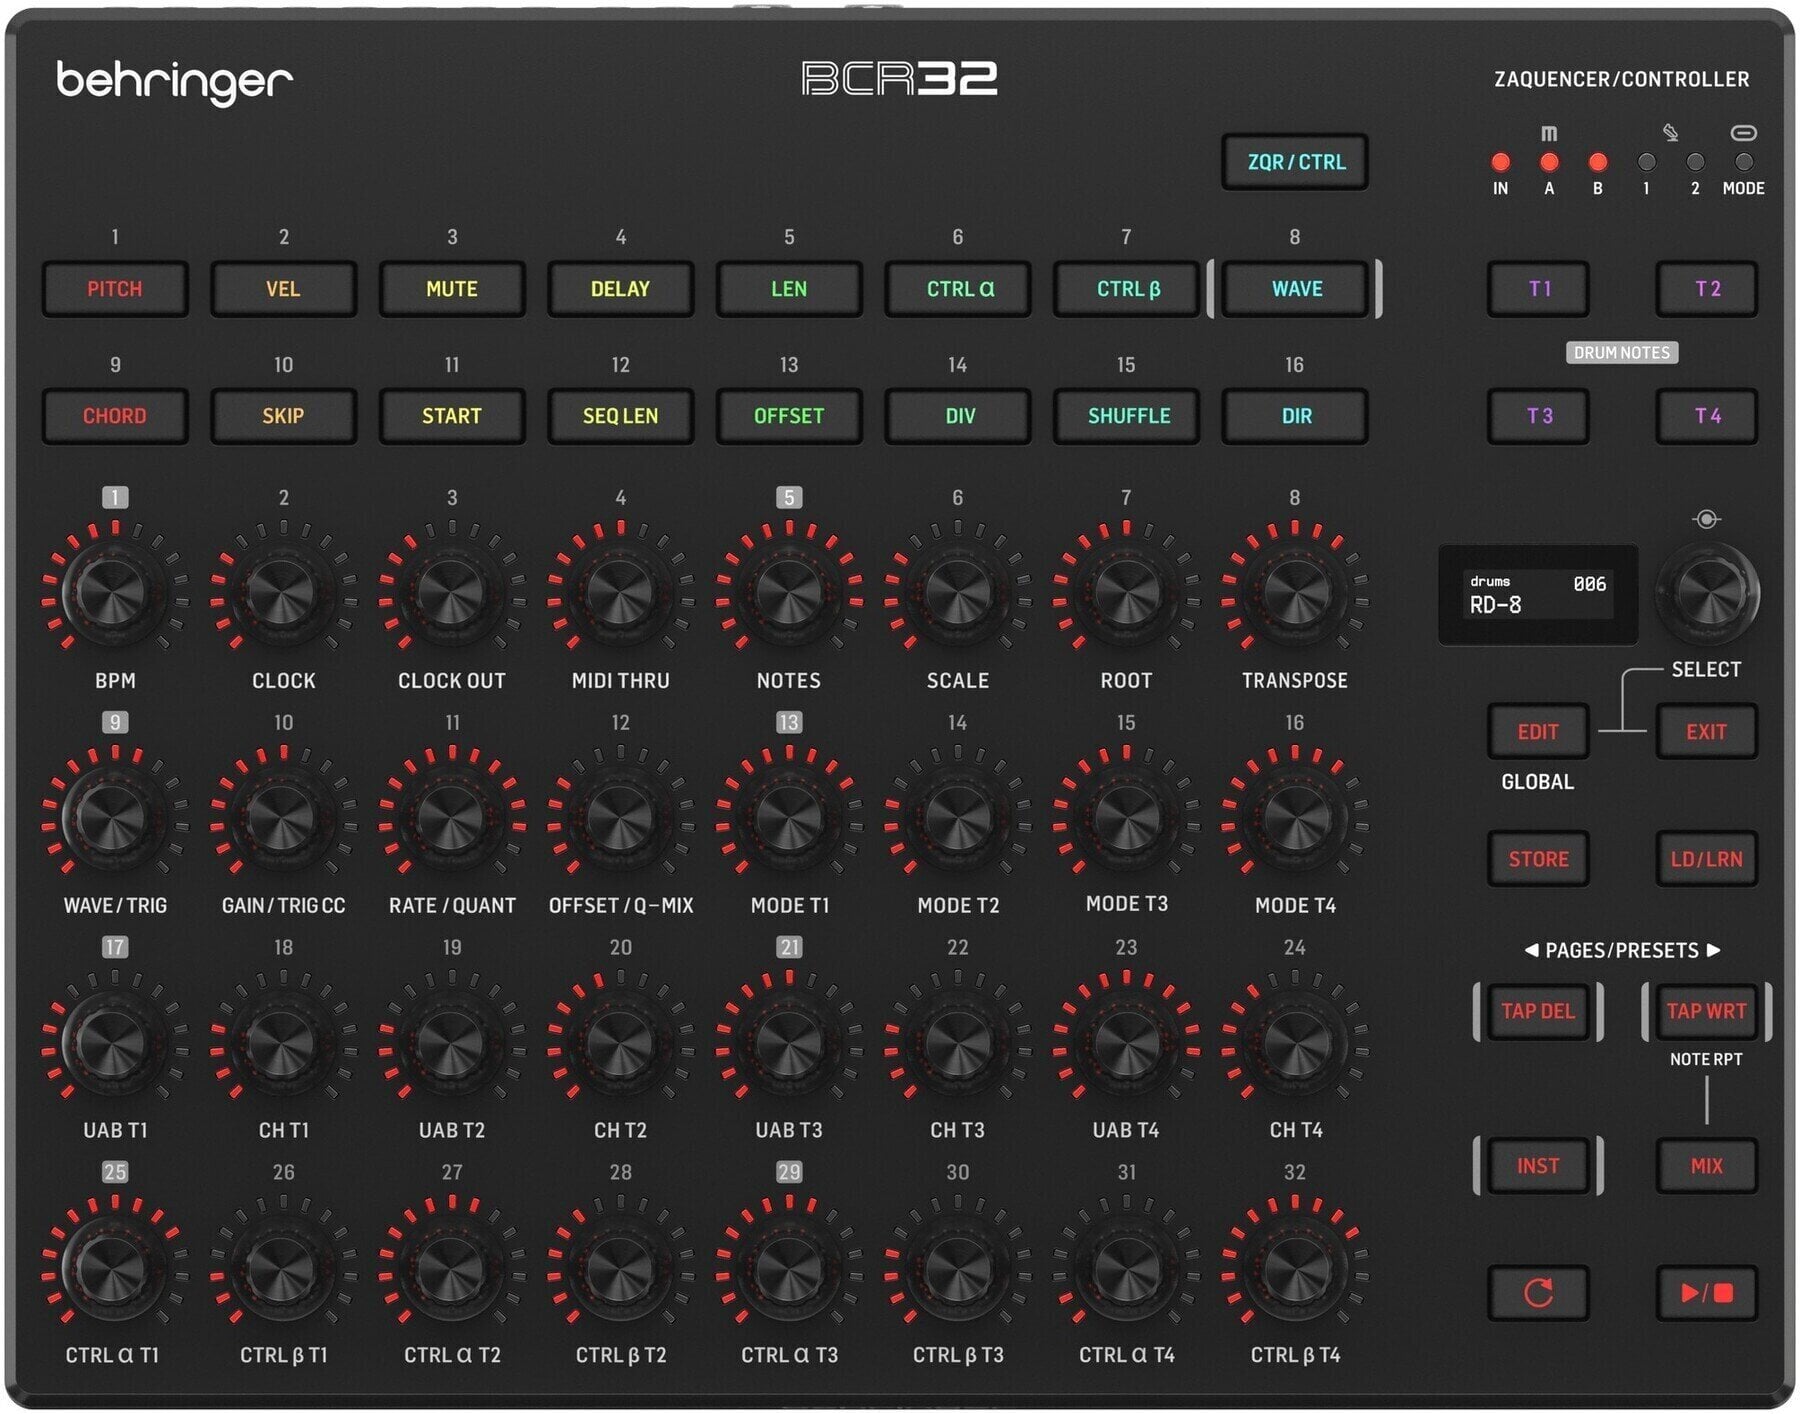The height and width of the screenshot is (1414, 1800).
Task: Click the IN MIDI indicator LED
Action: [1500, 162]
